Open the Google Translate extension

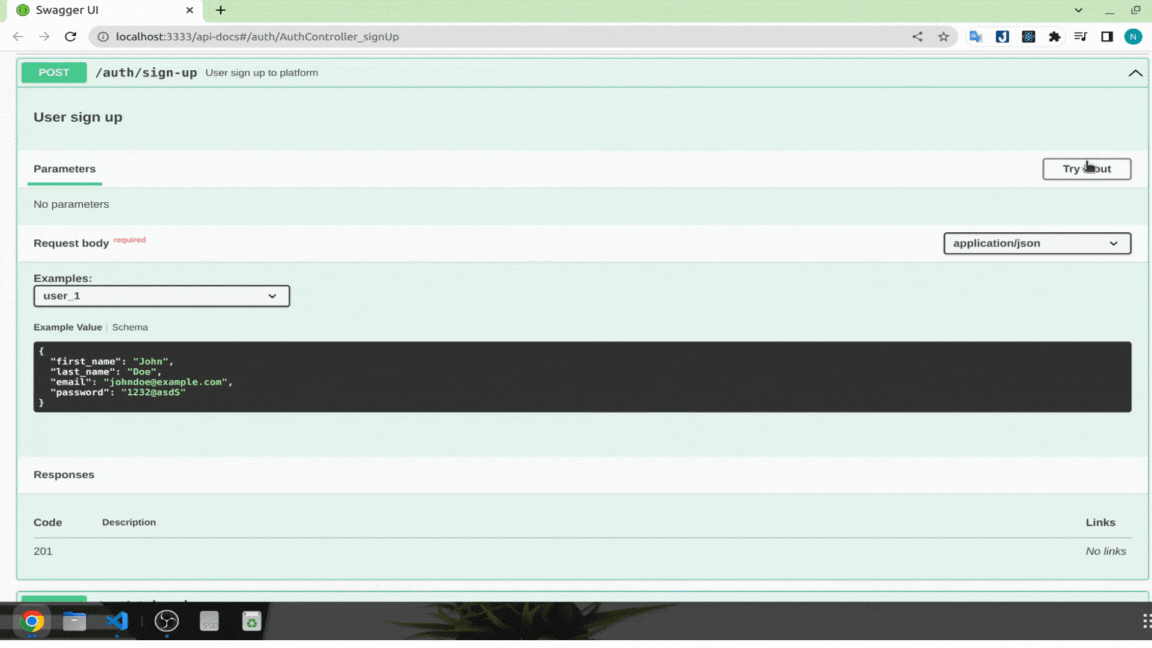976,37
